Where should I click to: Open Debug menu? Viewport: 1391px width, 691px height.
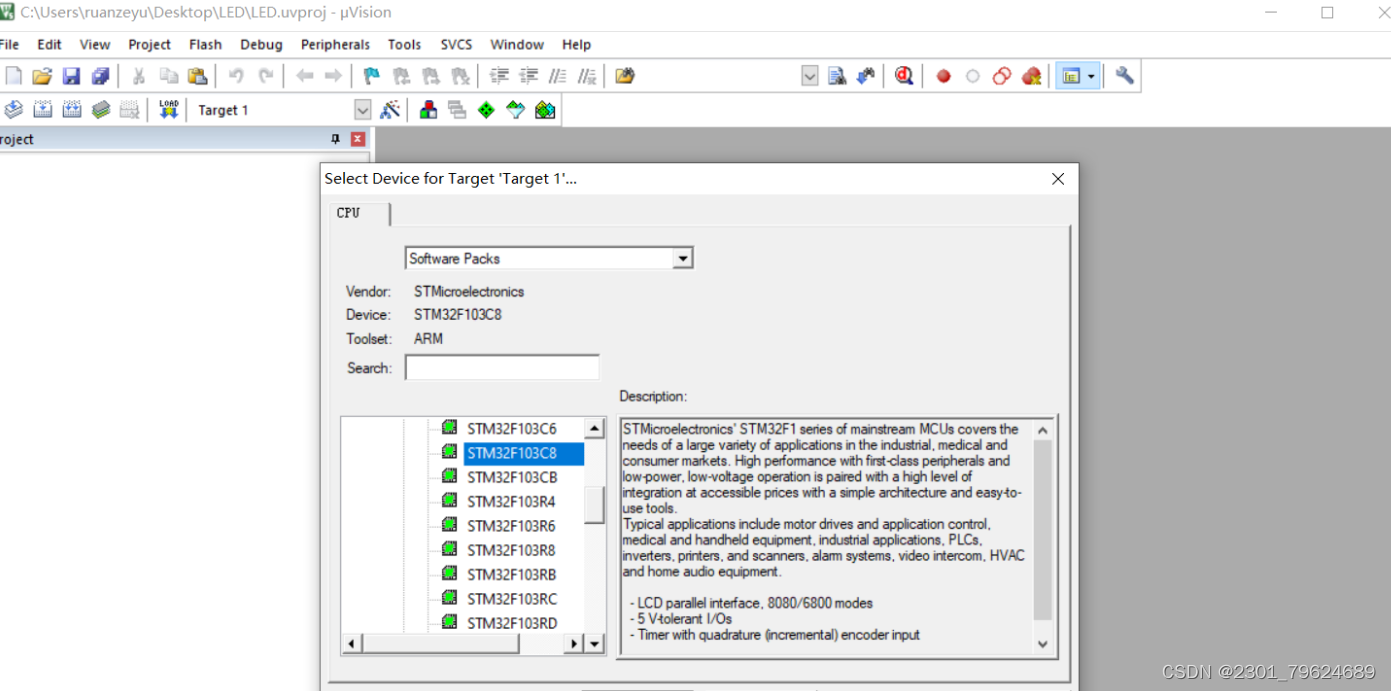(x=261, y=44)
